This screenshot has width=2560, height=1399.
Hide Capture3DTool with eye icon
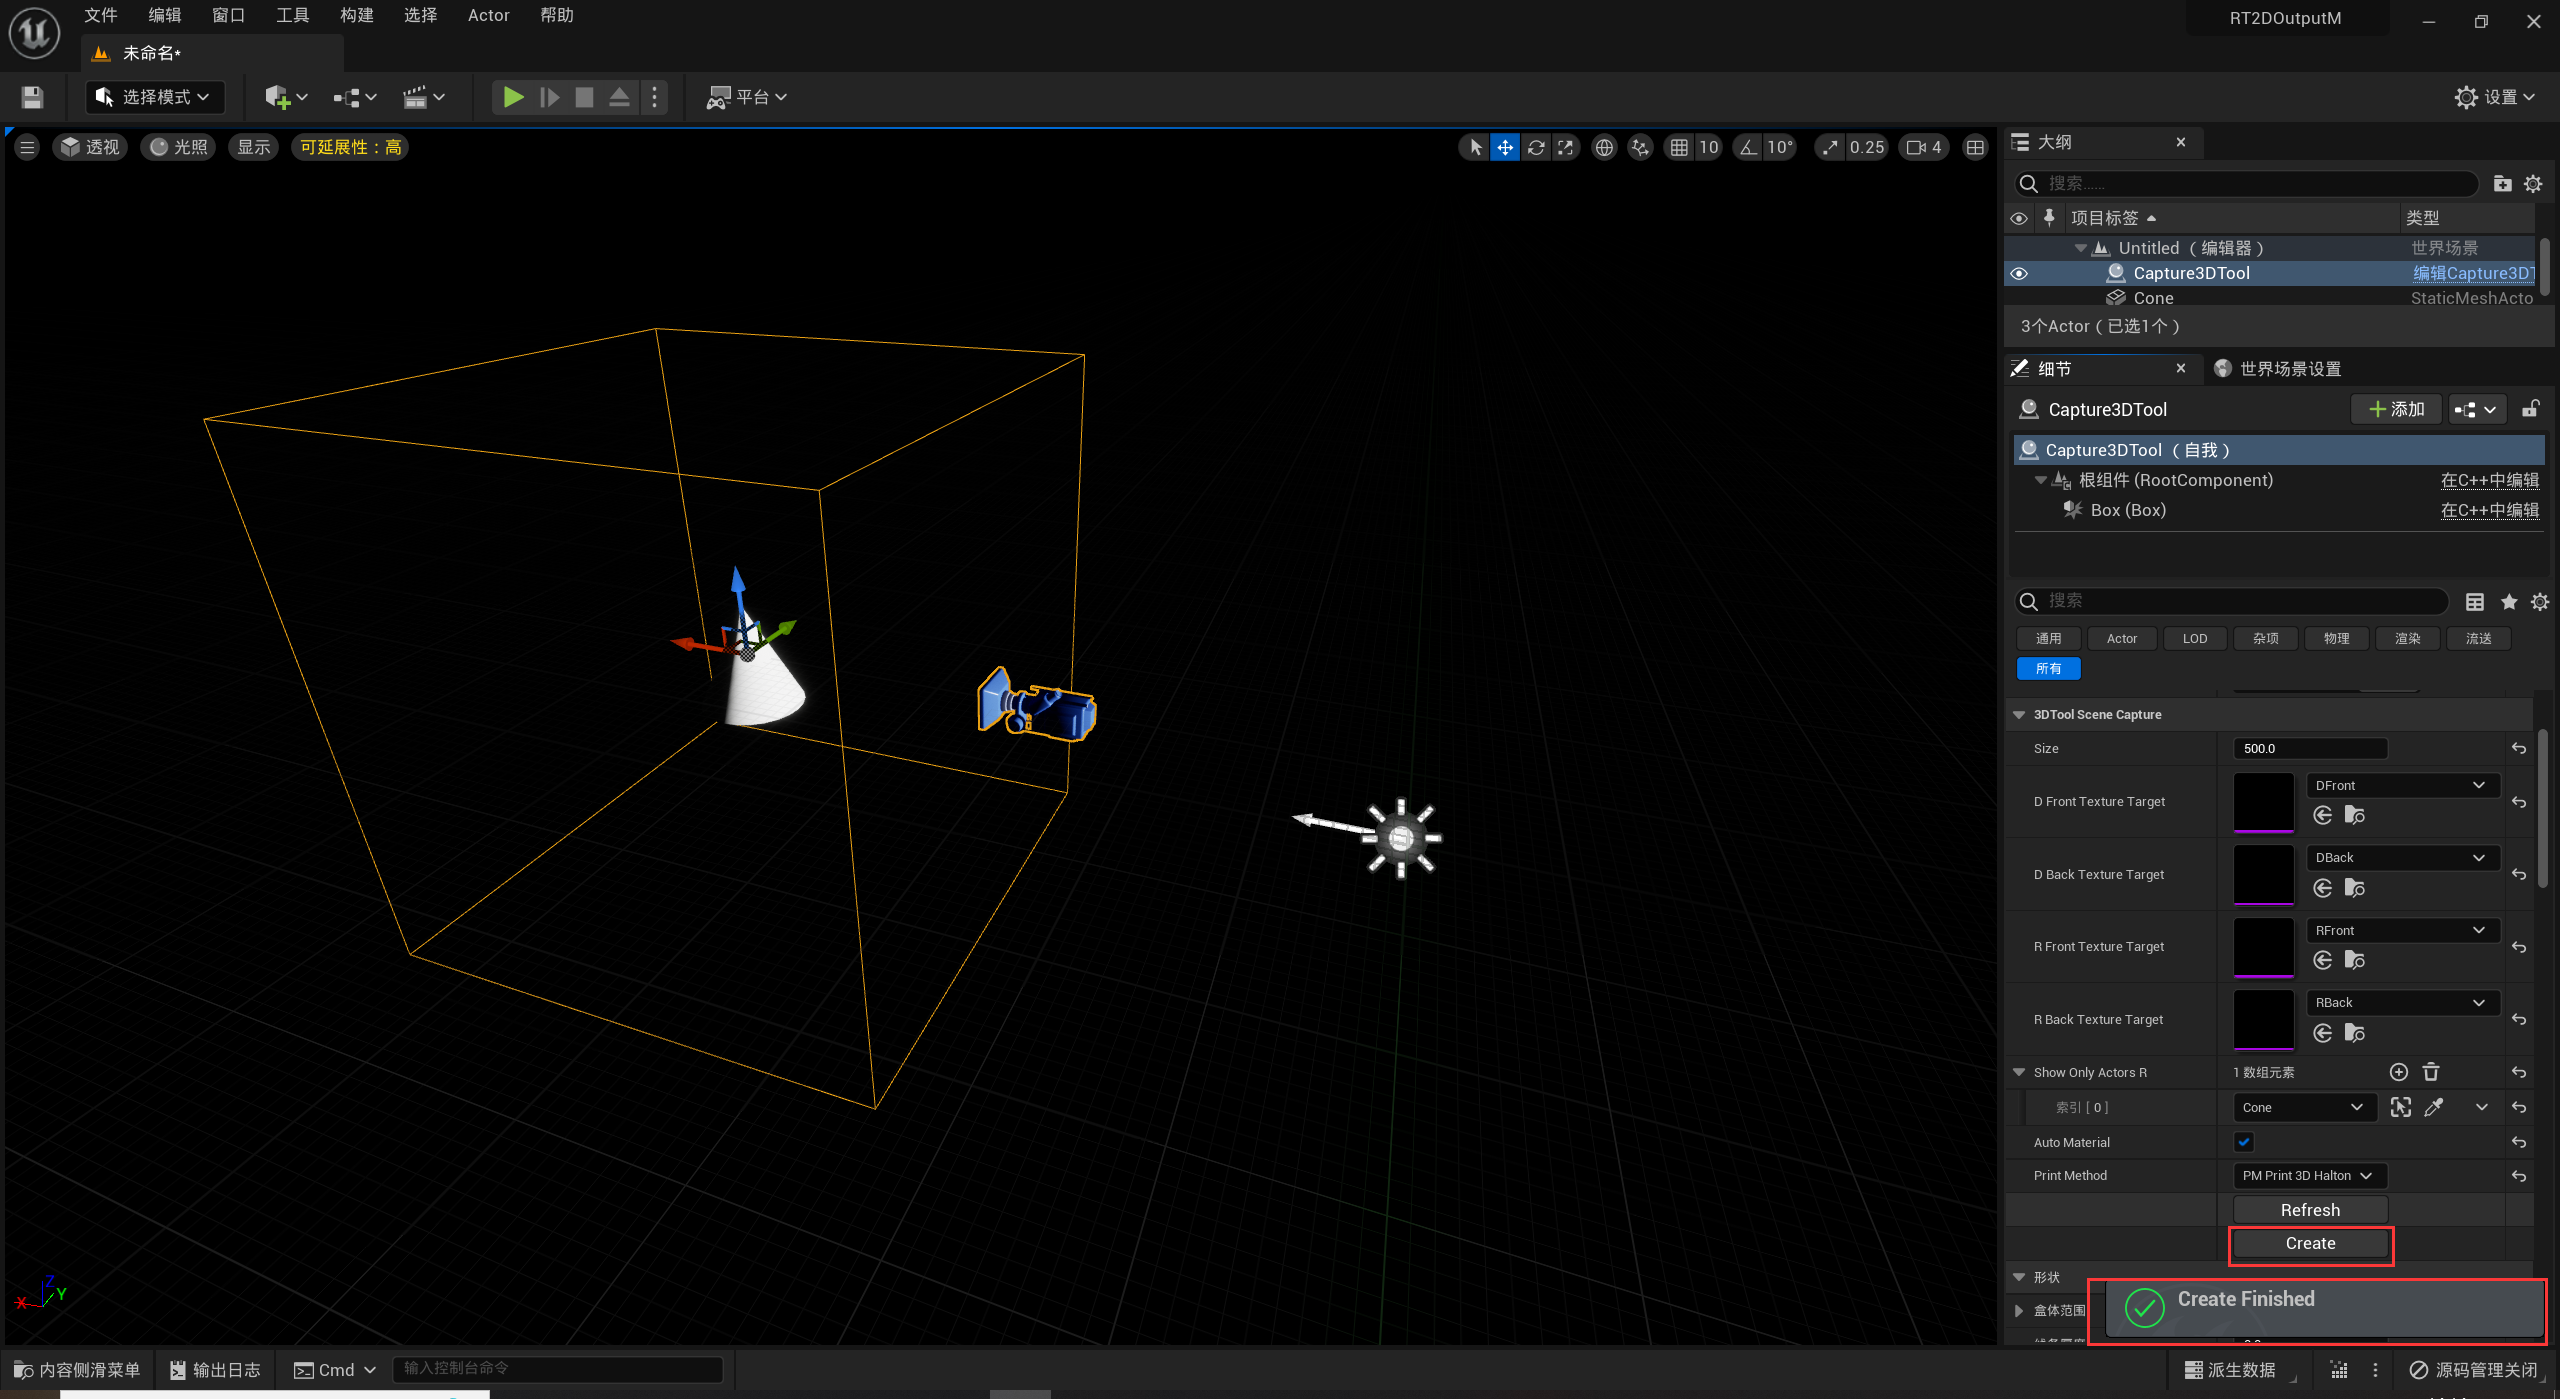click(x=2019, y=273)
